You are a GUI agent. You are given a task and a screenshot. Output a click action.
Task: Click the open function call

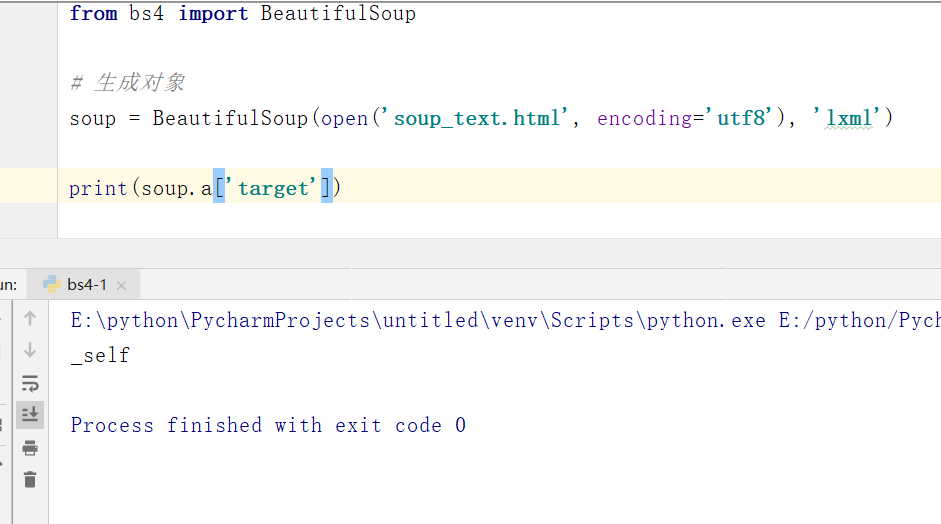click(x=344, y=118)
